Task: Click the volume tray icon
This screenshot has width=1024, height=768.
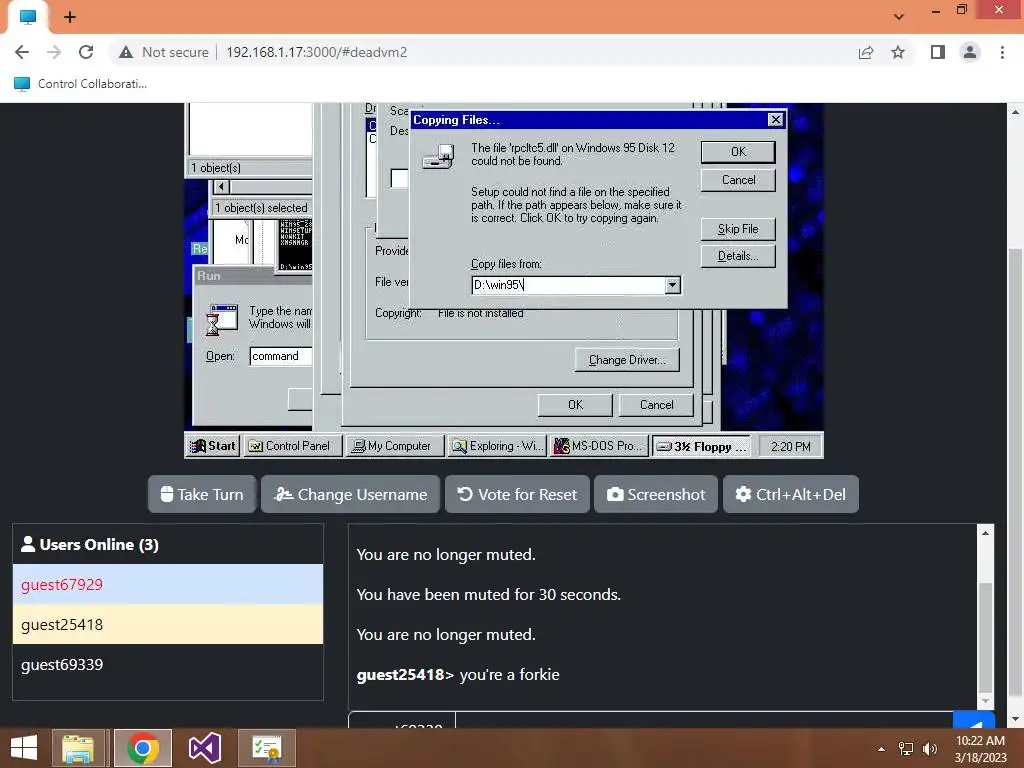Action: tap(929, 749)
